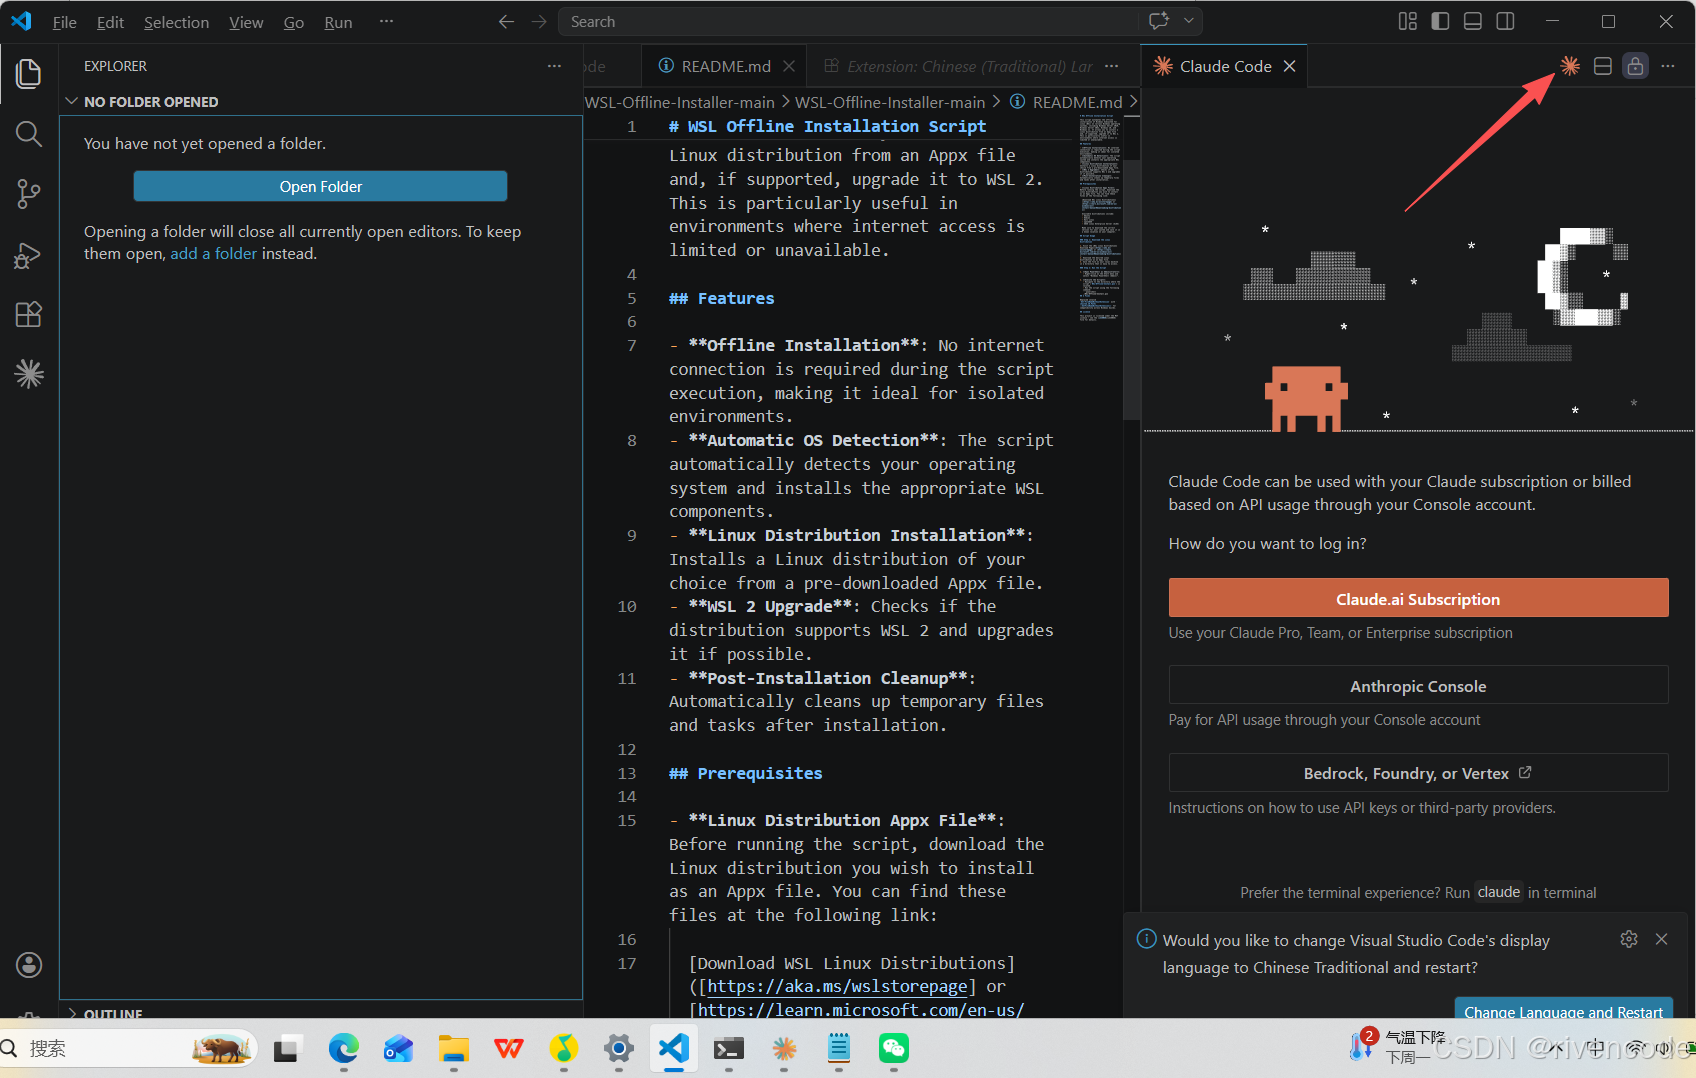Open WeChat from the taskbar
Image resolution: width=1696 pixels, height=1078 pixels.
[x=893, y=1048]
